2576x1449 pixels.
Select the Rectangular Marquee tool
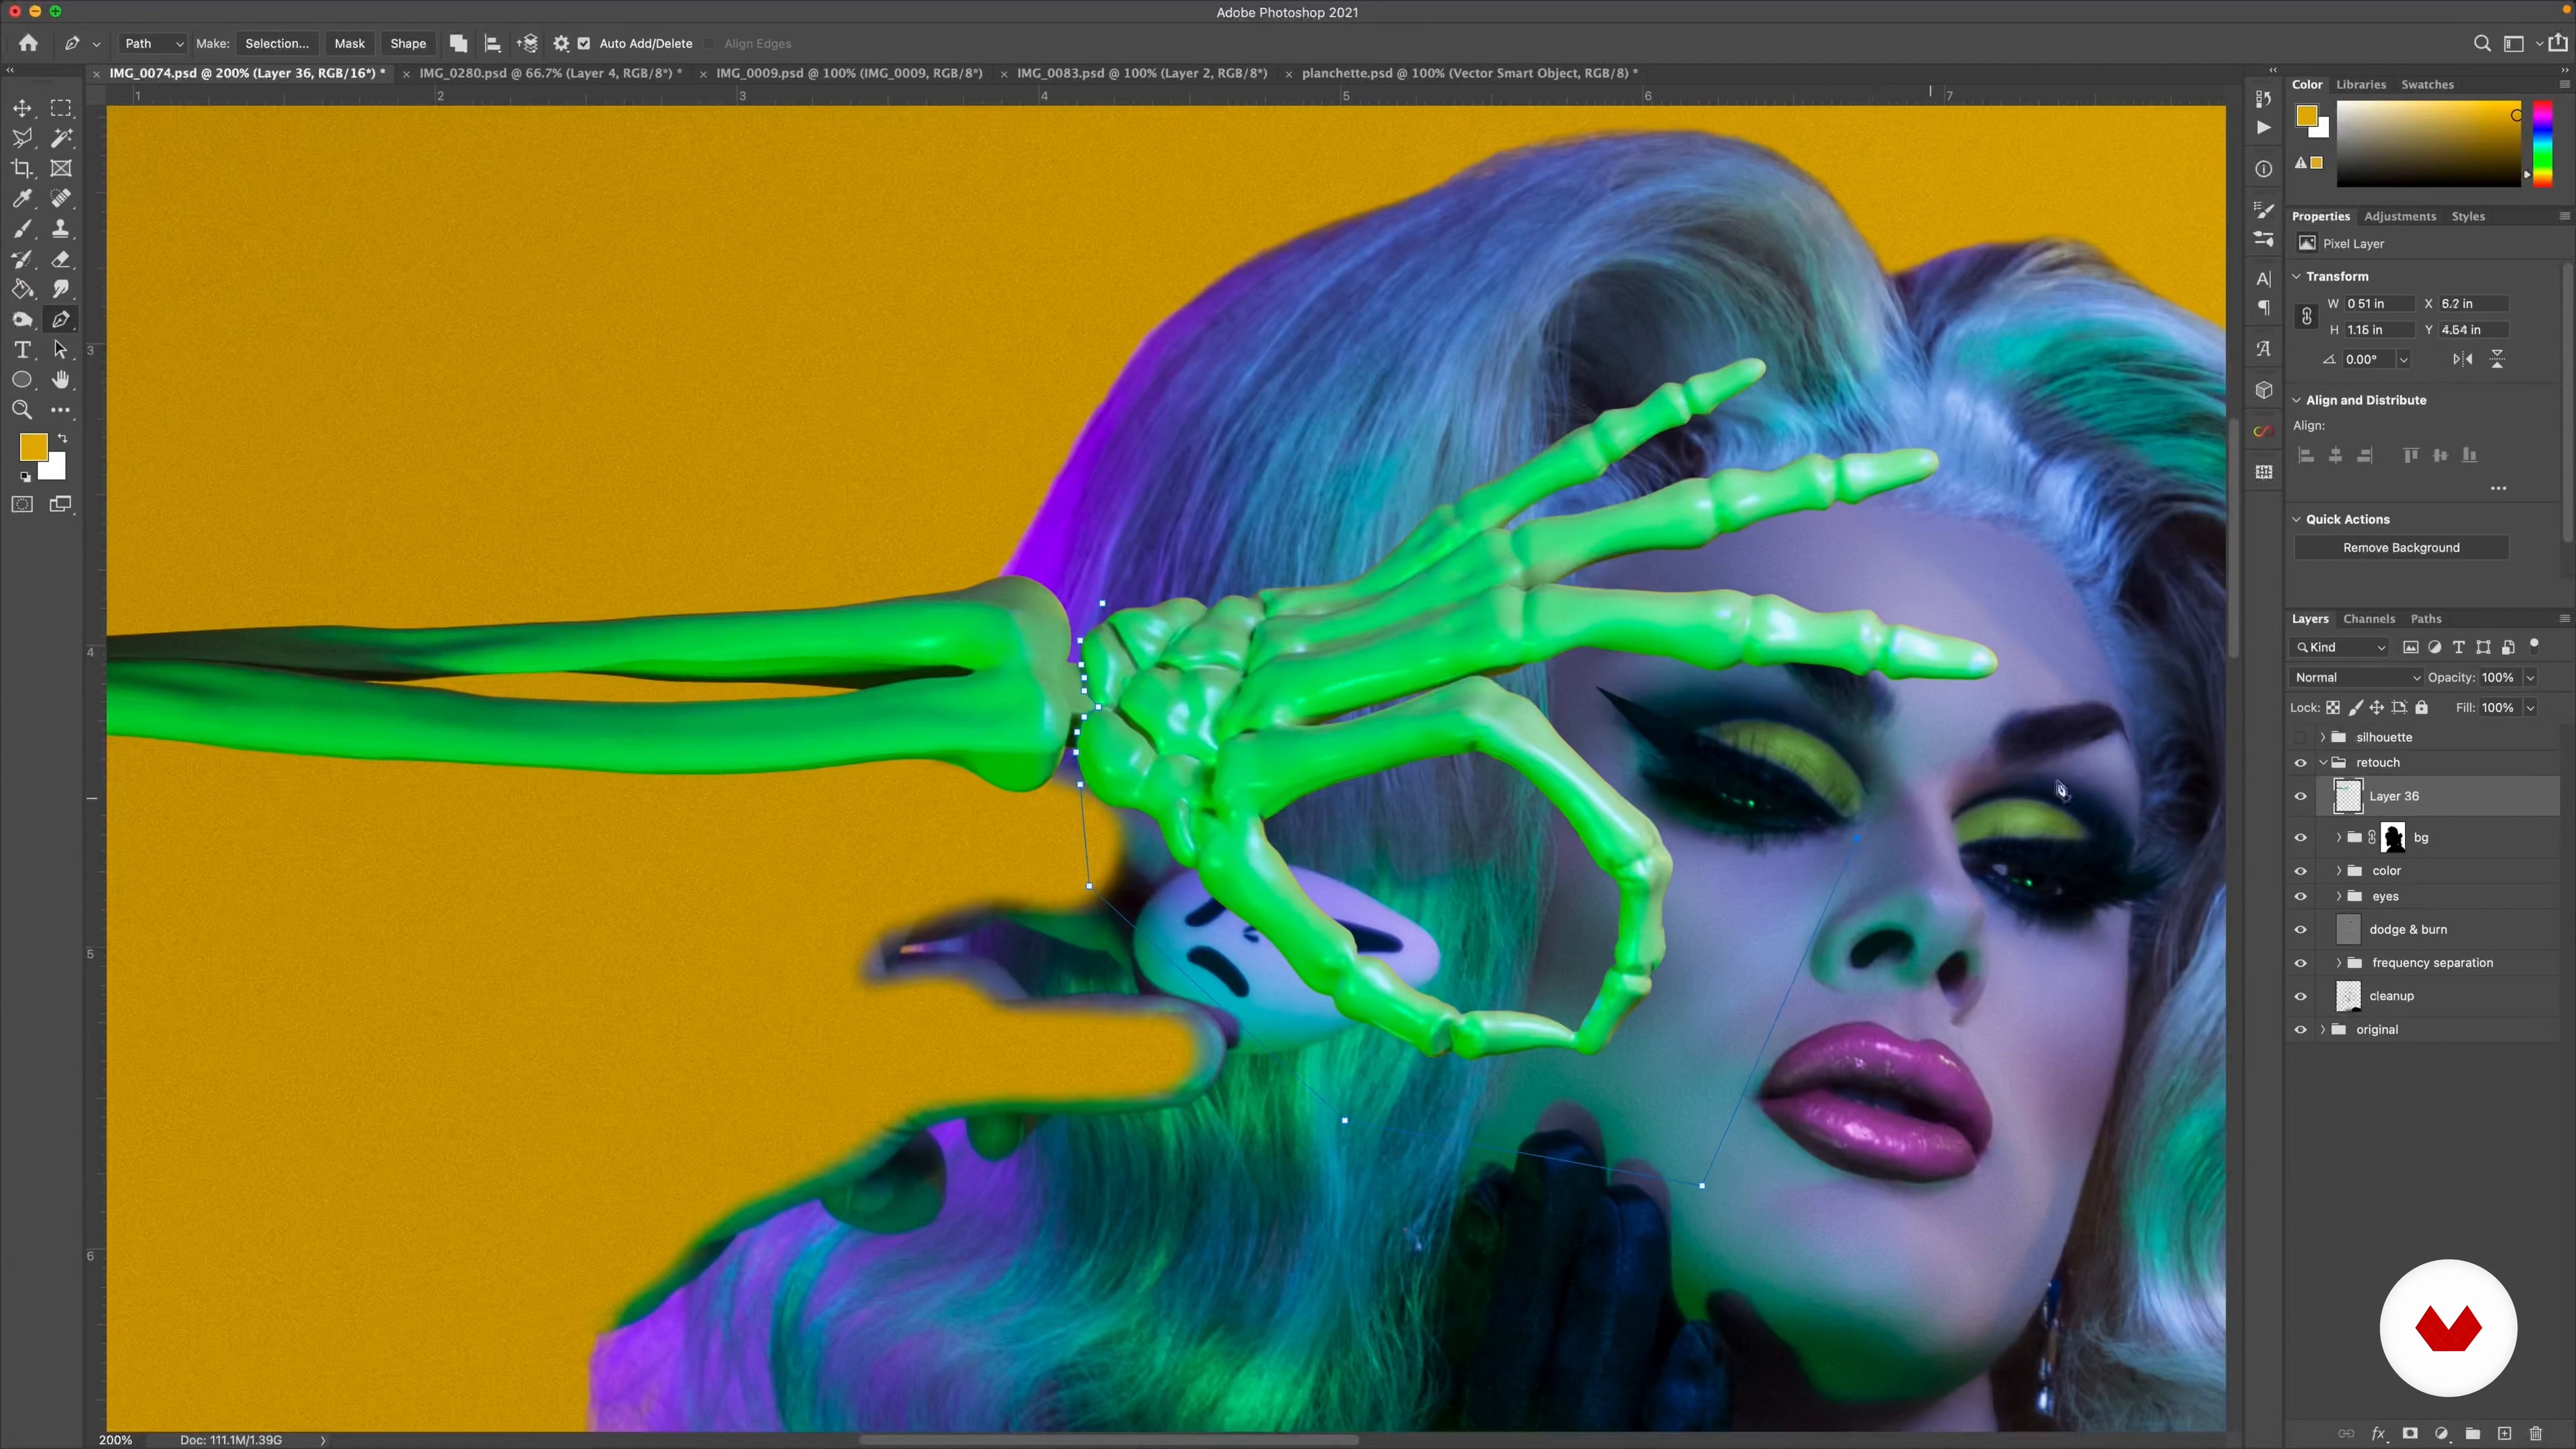coord(61,108)
